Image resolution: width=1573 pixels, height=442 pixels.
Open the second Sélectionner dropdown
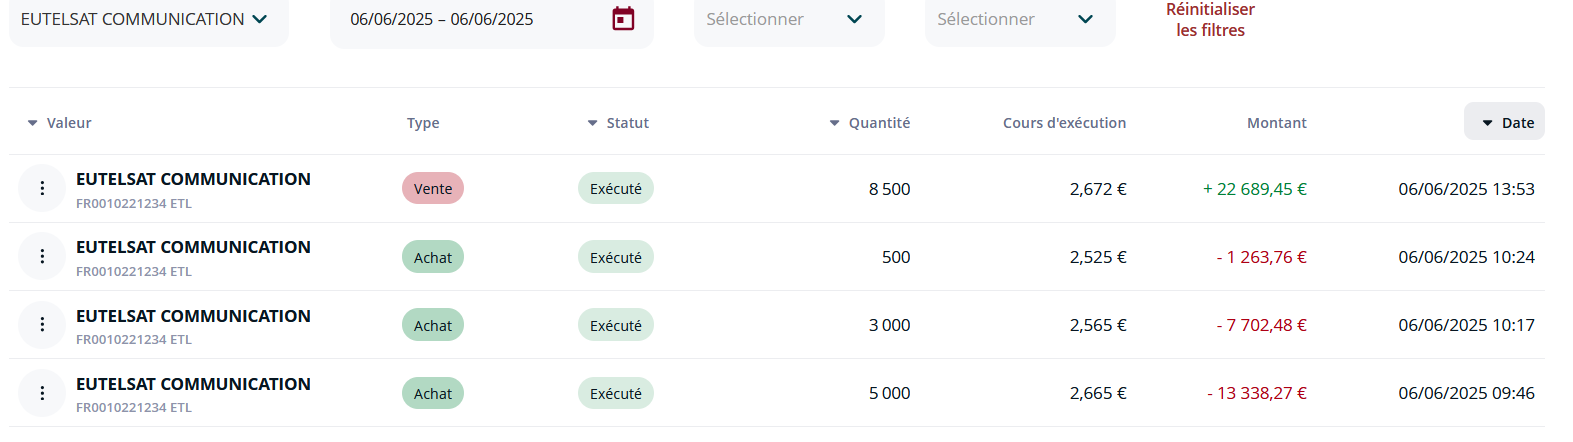tap(1020, 20)
